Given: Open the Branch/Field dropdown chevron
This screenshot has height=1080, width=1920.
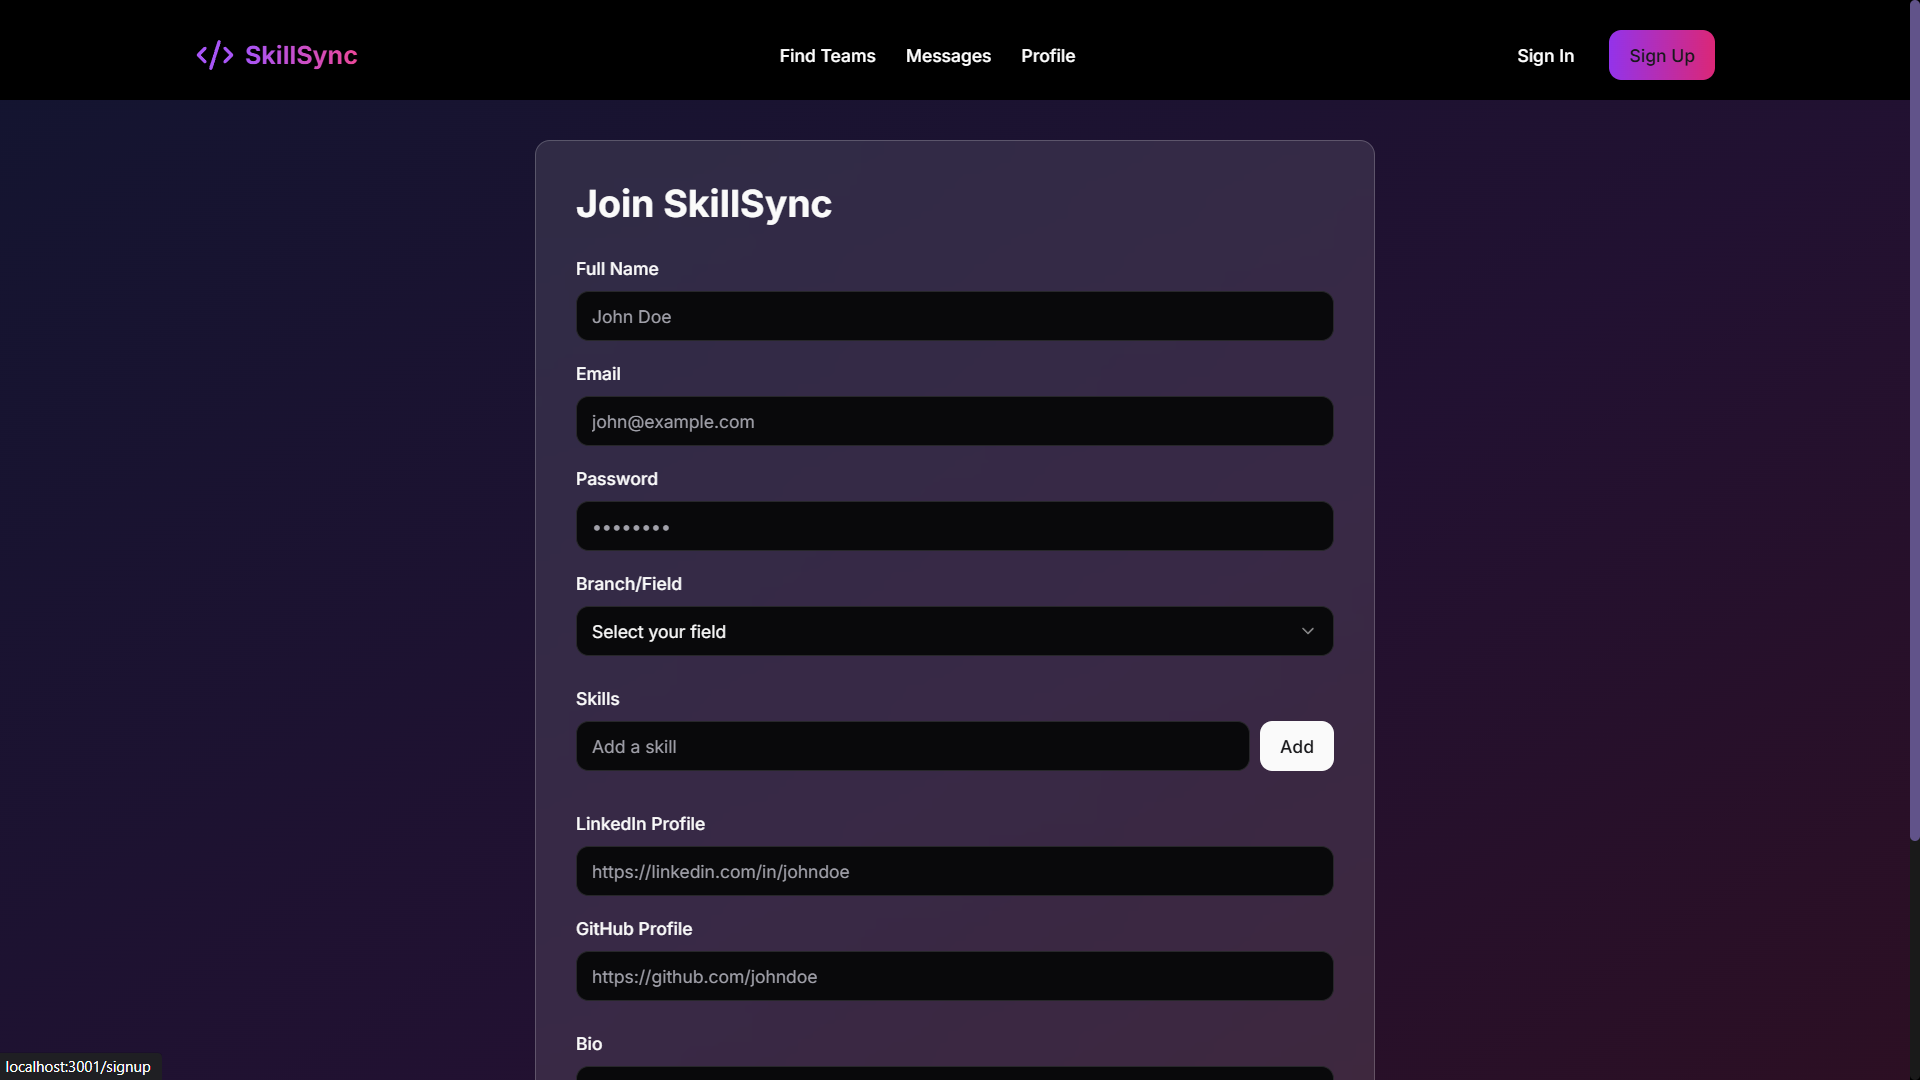Looking at the screenshot, I should (1307, 631).
